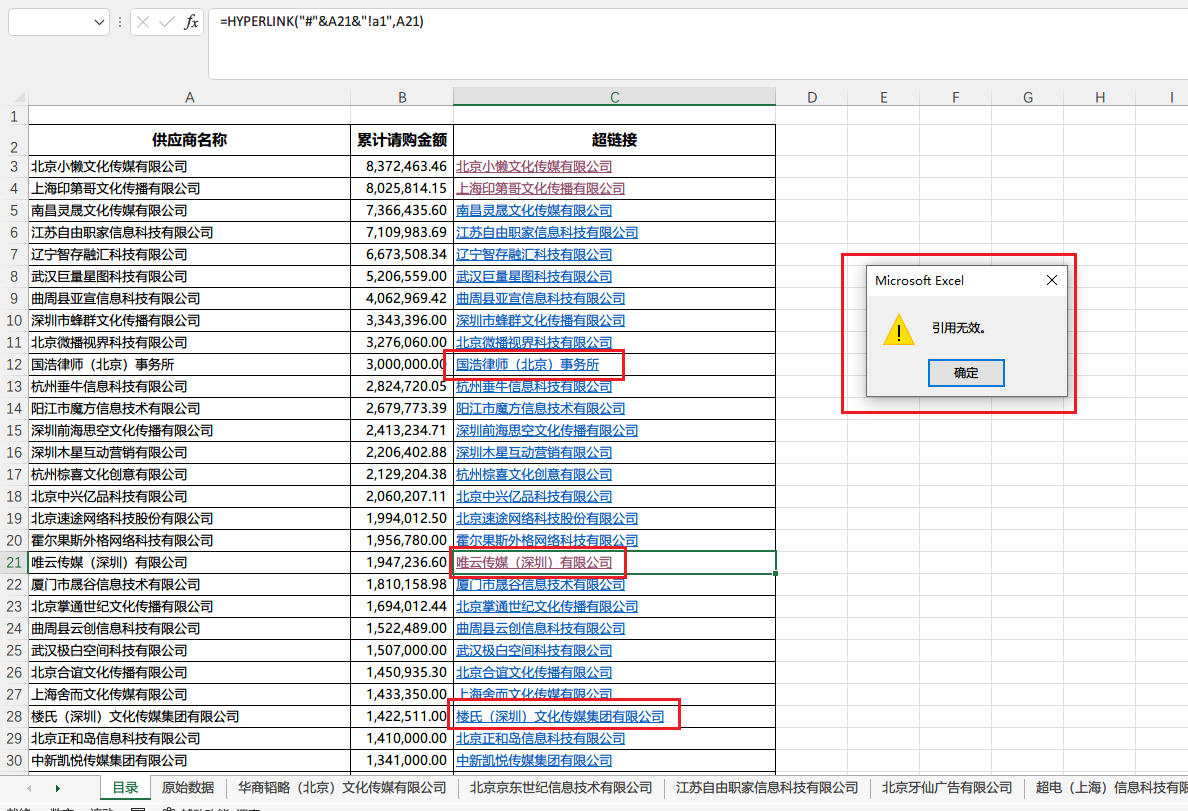The height and width of the screenshot is (811, 1188).
Task: Open the 北京京东世纪信息技术有限公司 sheet tab
Action: [561, 788]
